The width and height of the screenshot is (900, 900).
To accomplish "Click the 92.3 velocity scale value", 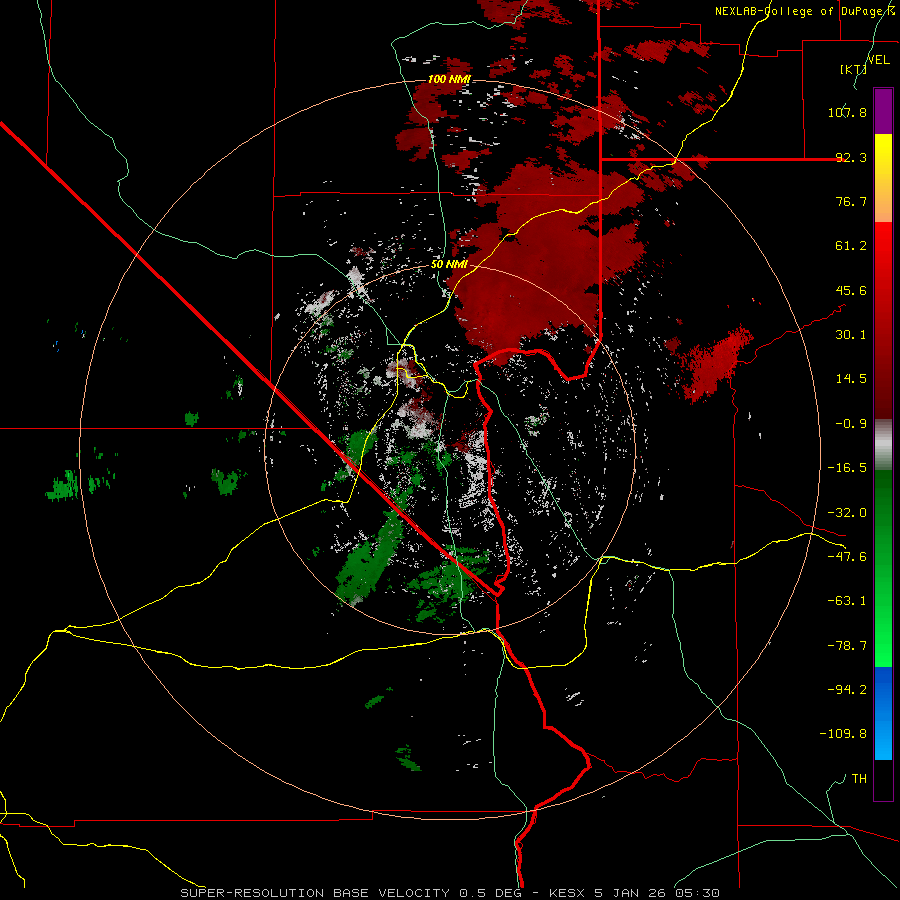I will pos(851,157).
